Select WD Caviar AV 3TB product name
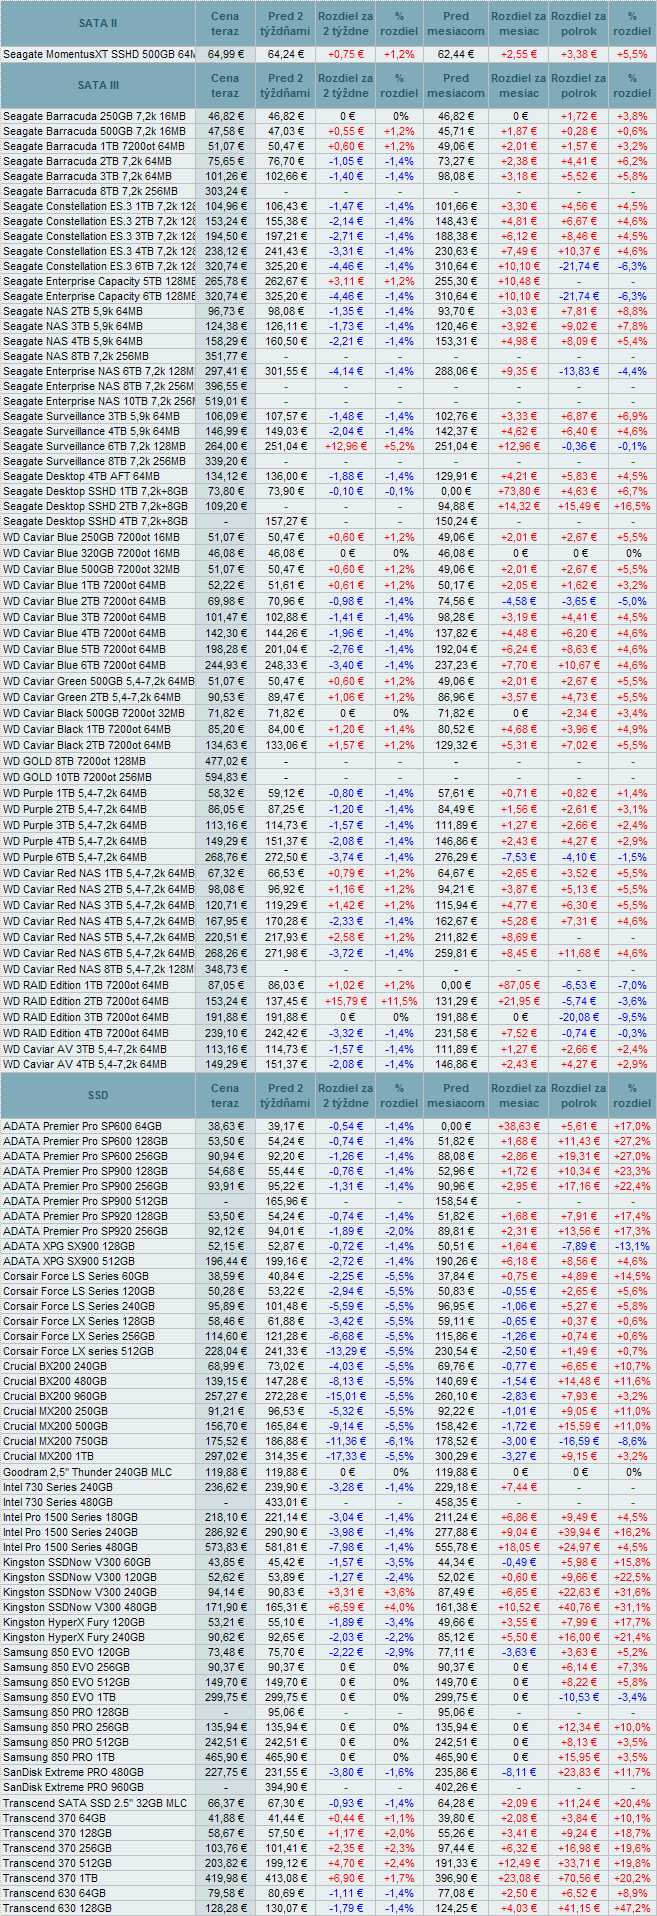Viewport: 657px width, 1916px height. tap(85, 1049)
